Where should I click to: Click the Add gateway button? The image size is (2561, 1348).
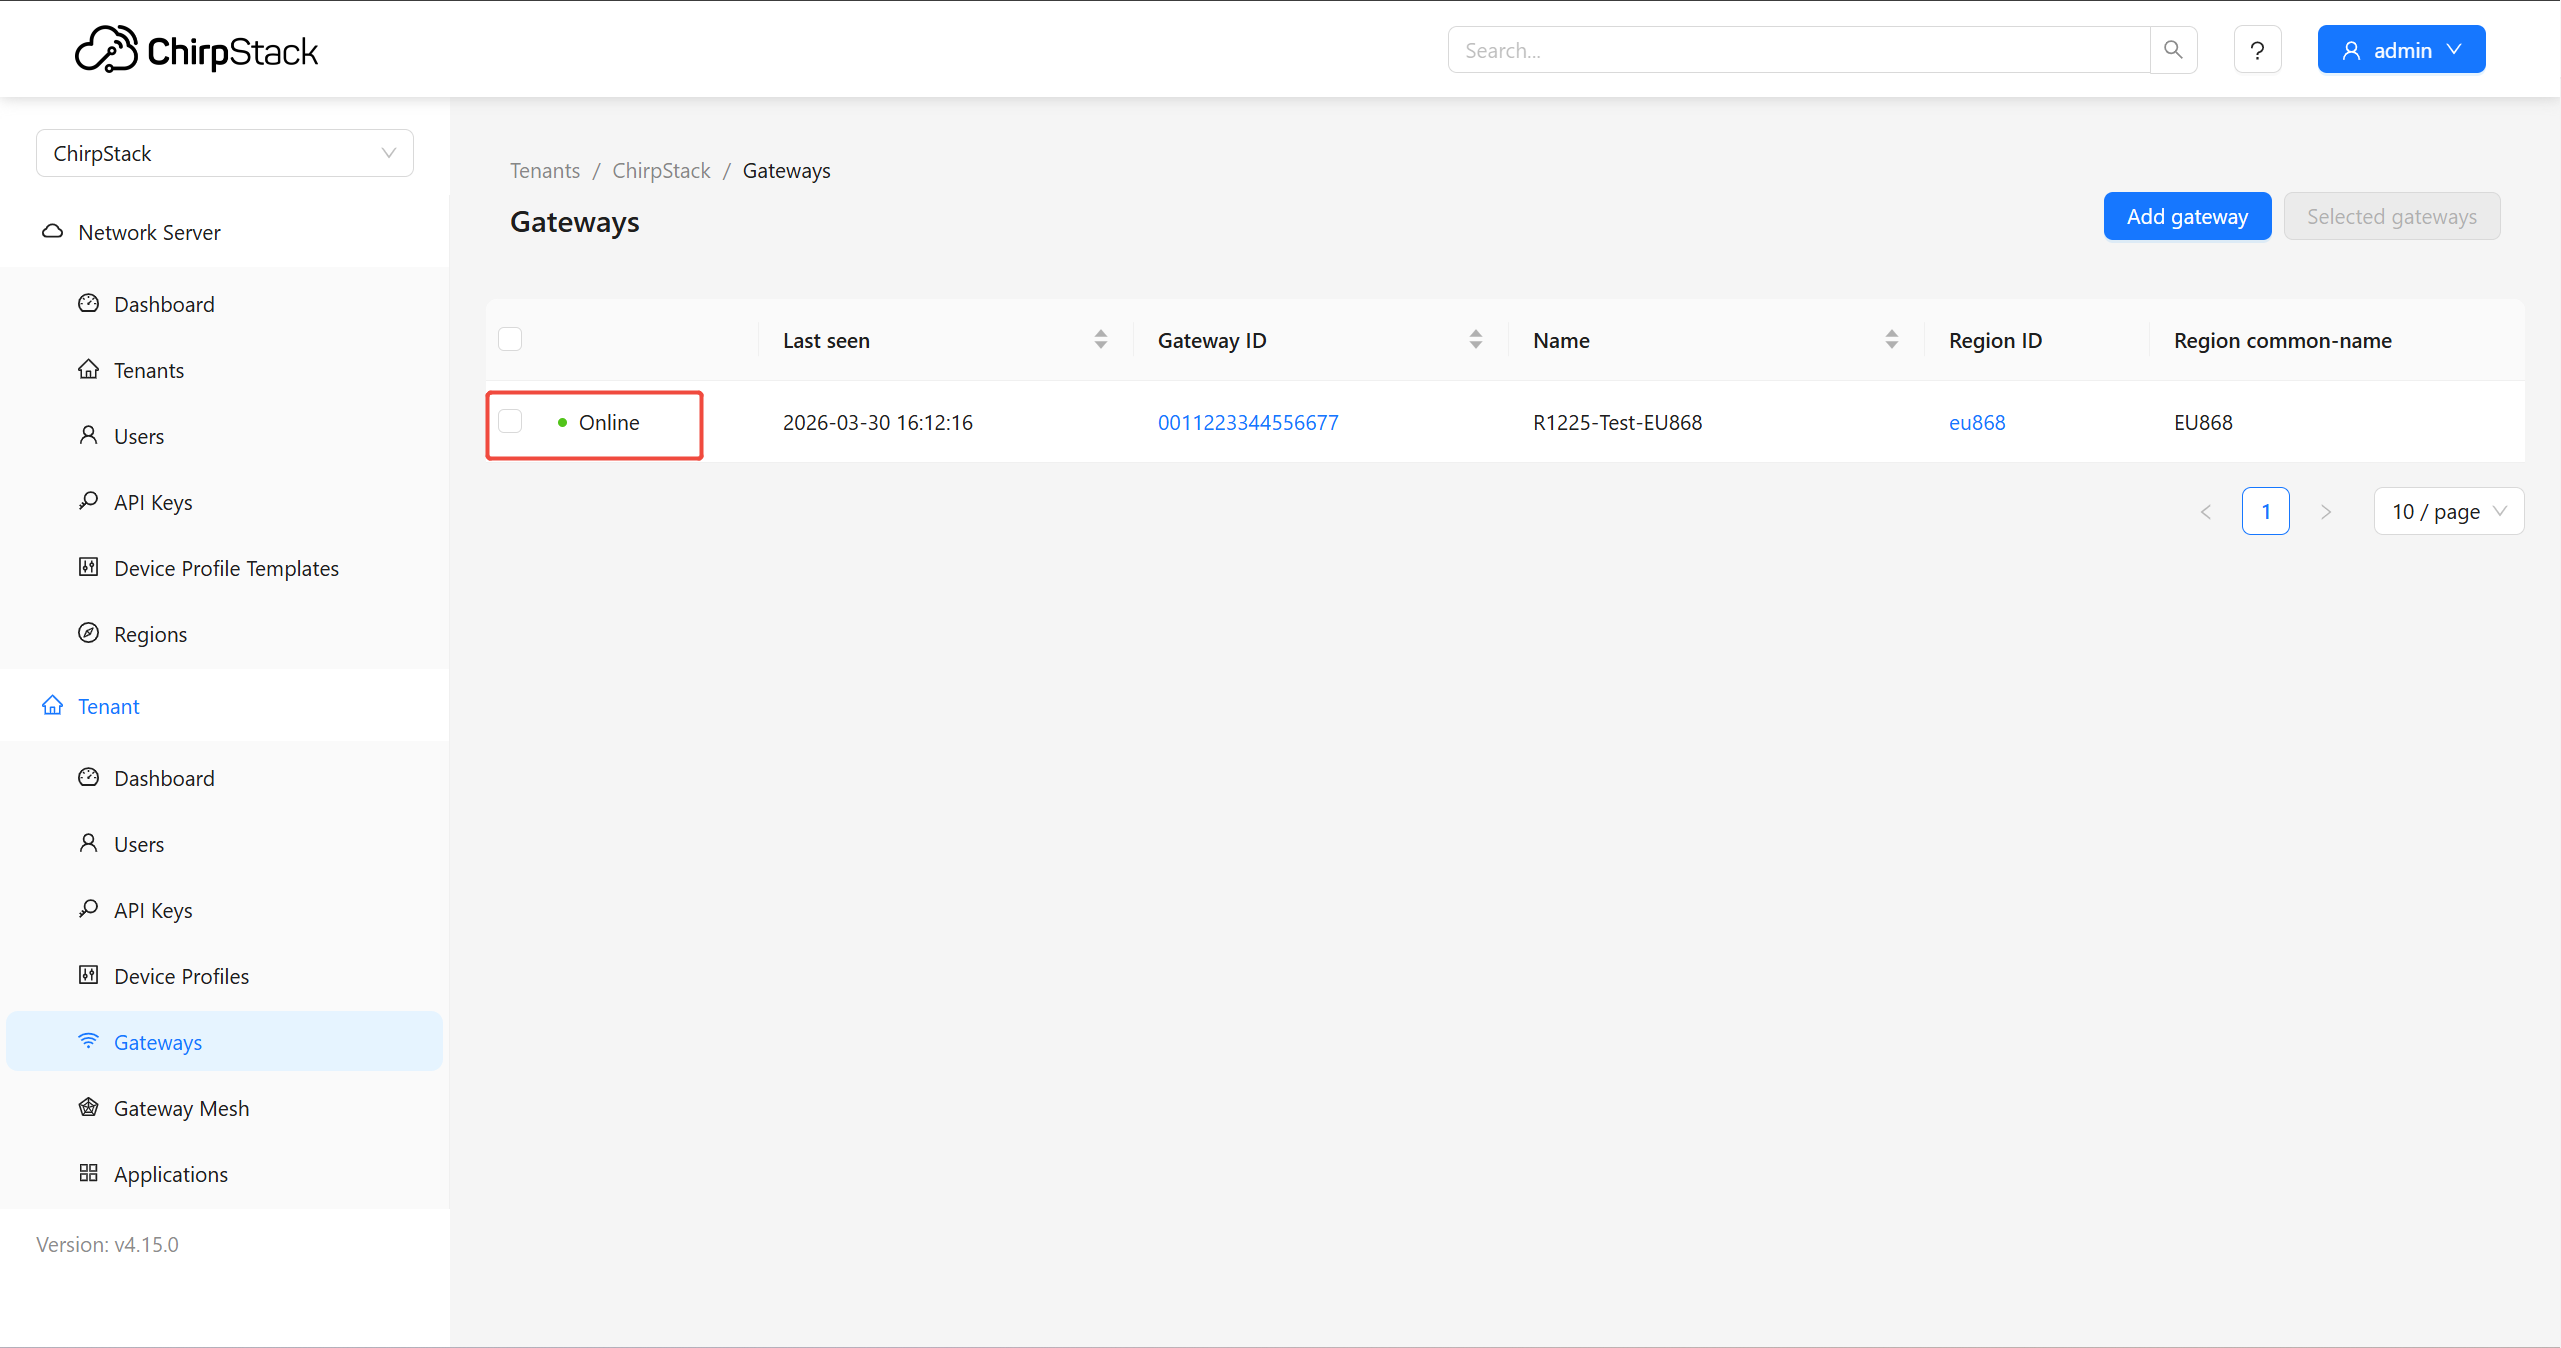tap(2186, 217)
